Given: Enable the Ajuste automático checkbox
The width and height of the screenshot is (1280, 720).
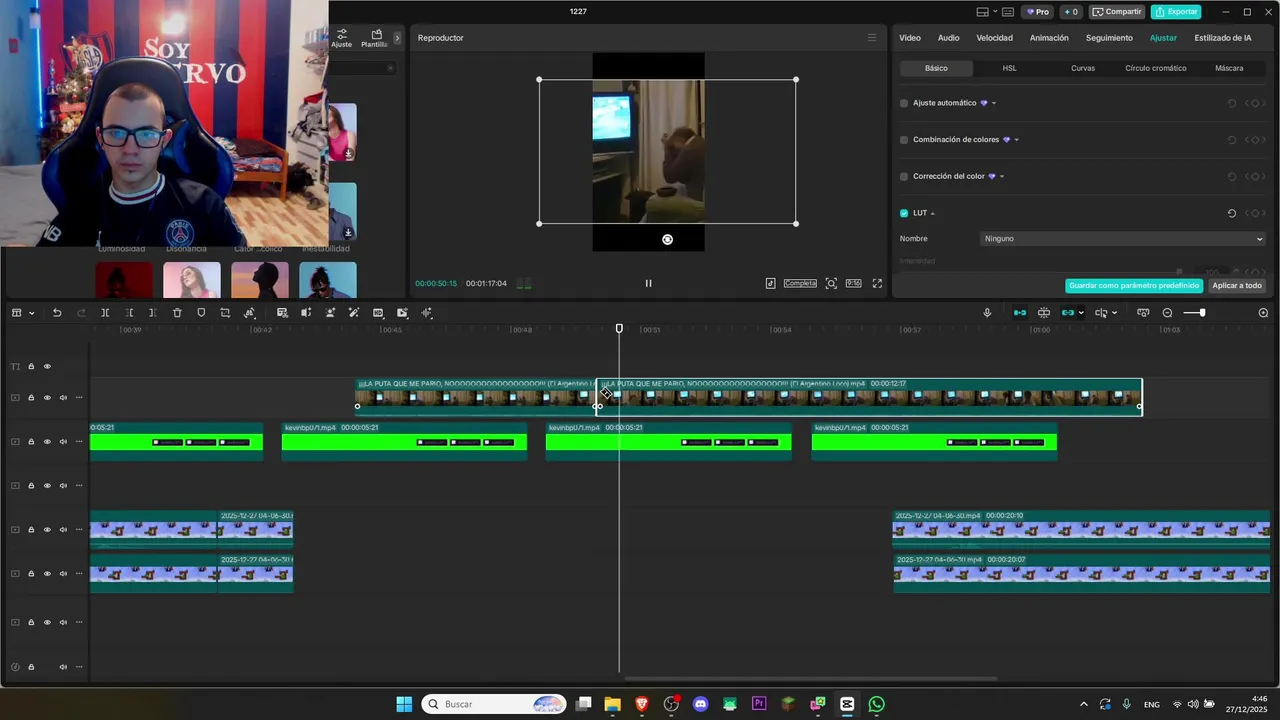Looking at the screenshot, I should click(x=904, y=103).
